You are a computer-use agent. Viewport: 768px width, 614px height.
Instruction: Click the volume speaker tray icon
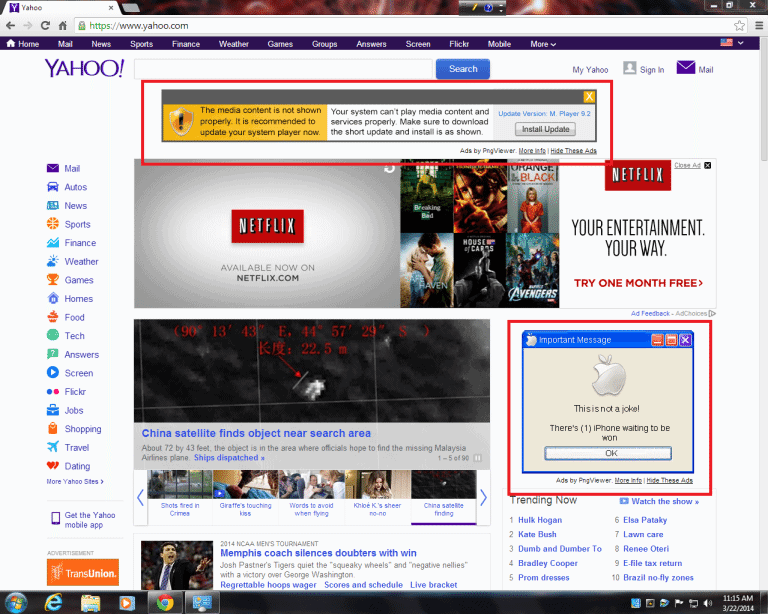click(x=708, y=603)
